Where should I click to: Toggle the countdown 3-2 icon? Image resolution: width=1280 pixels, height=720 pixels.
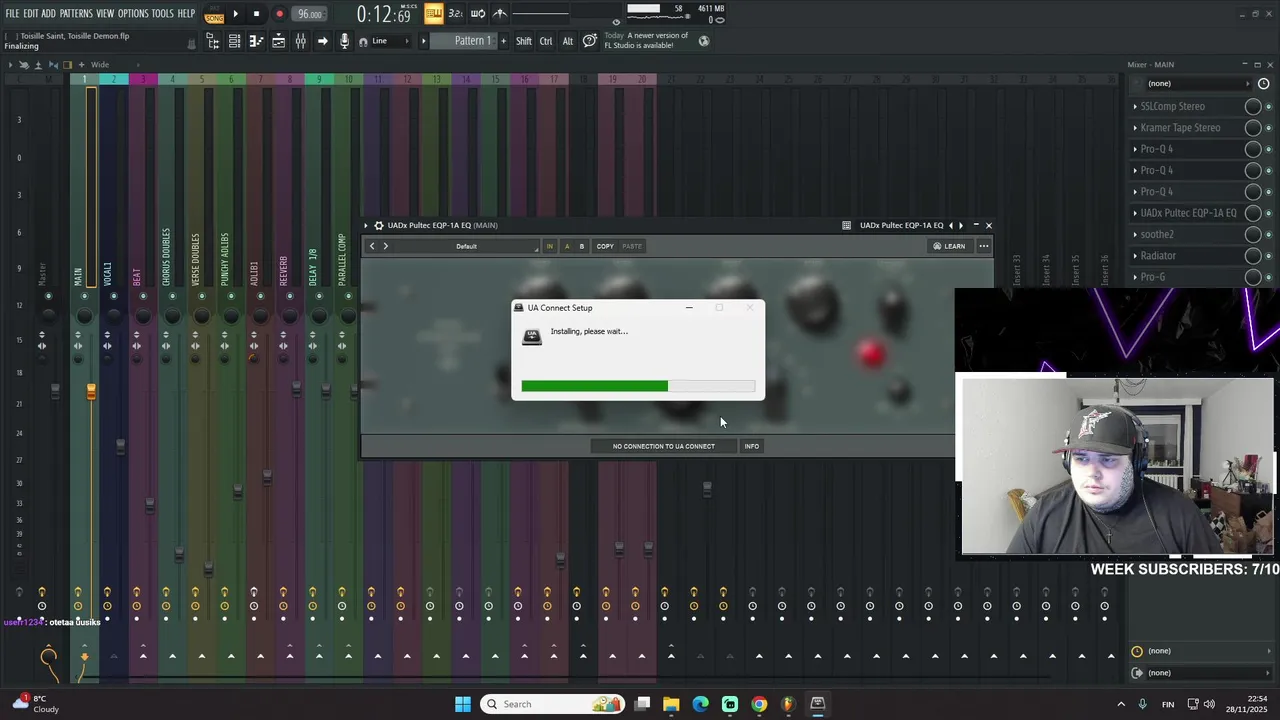[x=455, y=13]
